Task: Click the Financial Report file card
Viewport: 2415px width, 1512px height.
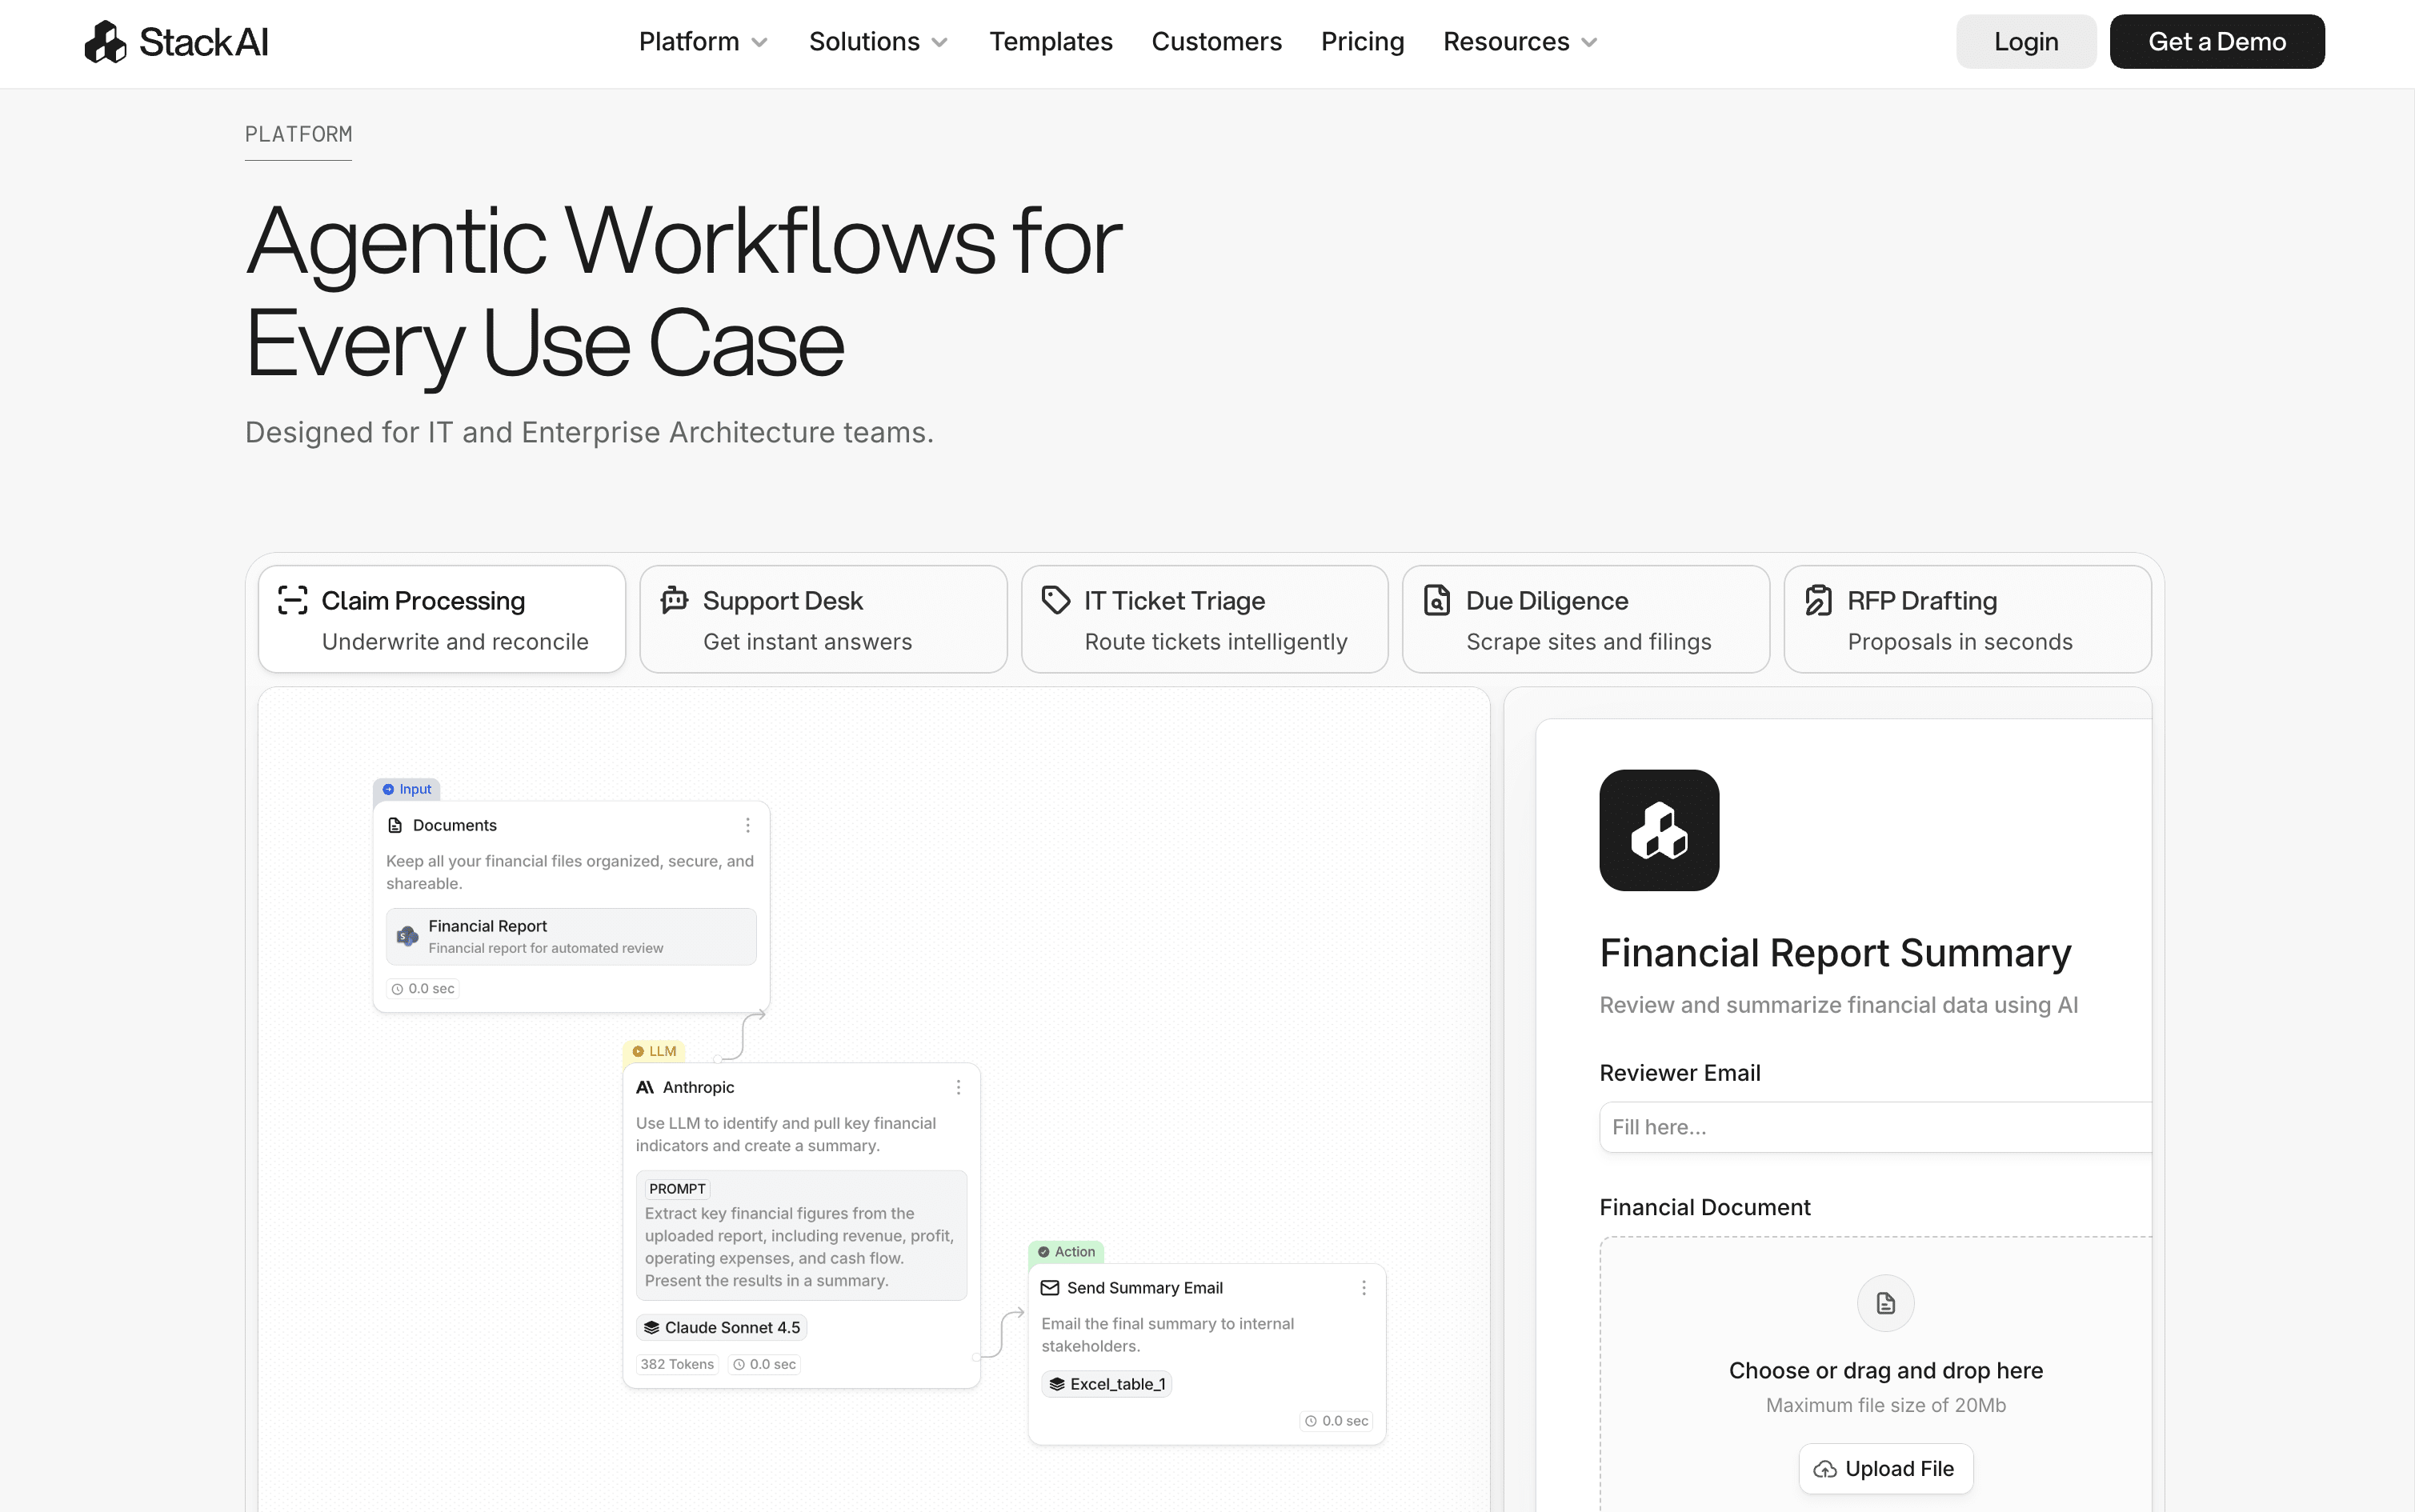Action: [x=571, y=937]
